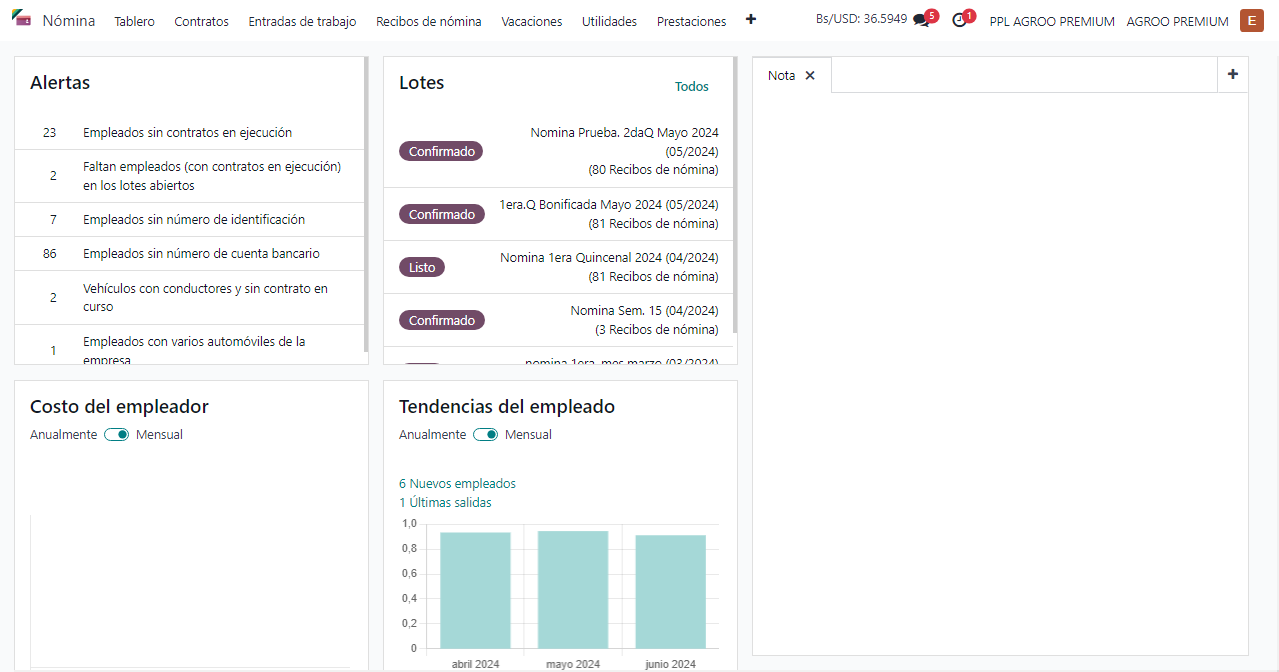Screen dimensions: 1279x672
Task: Click the Todos link in Lotes
Action: (691, 87)
